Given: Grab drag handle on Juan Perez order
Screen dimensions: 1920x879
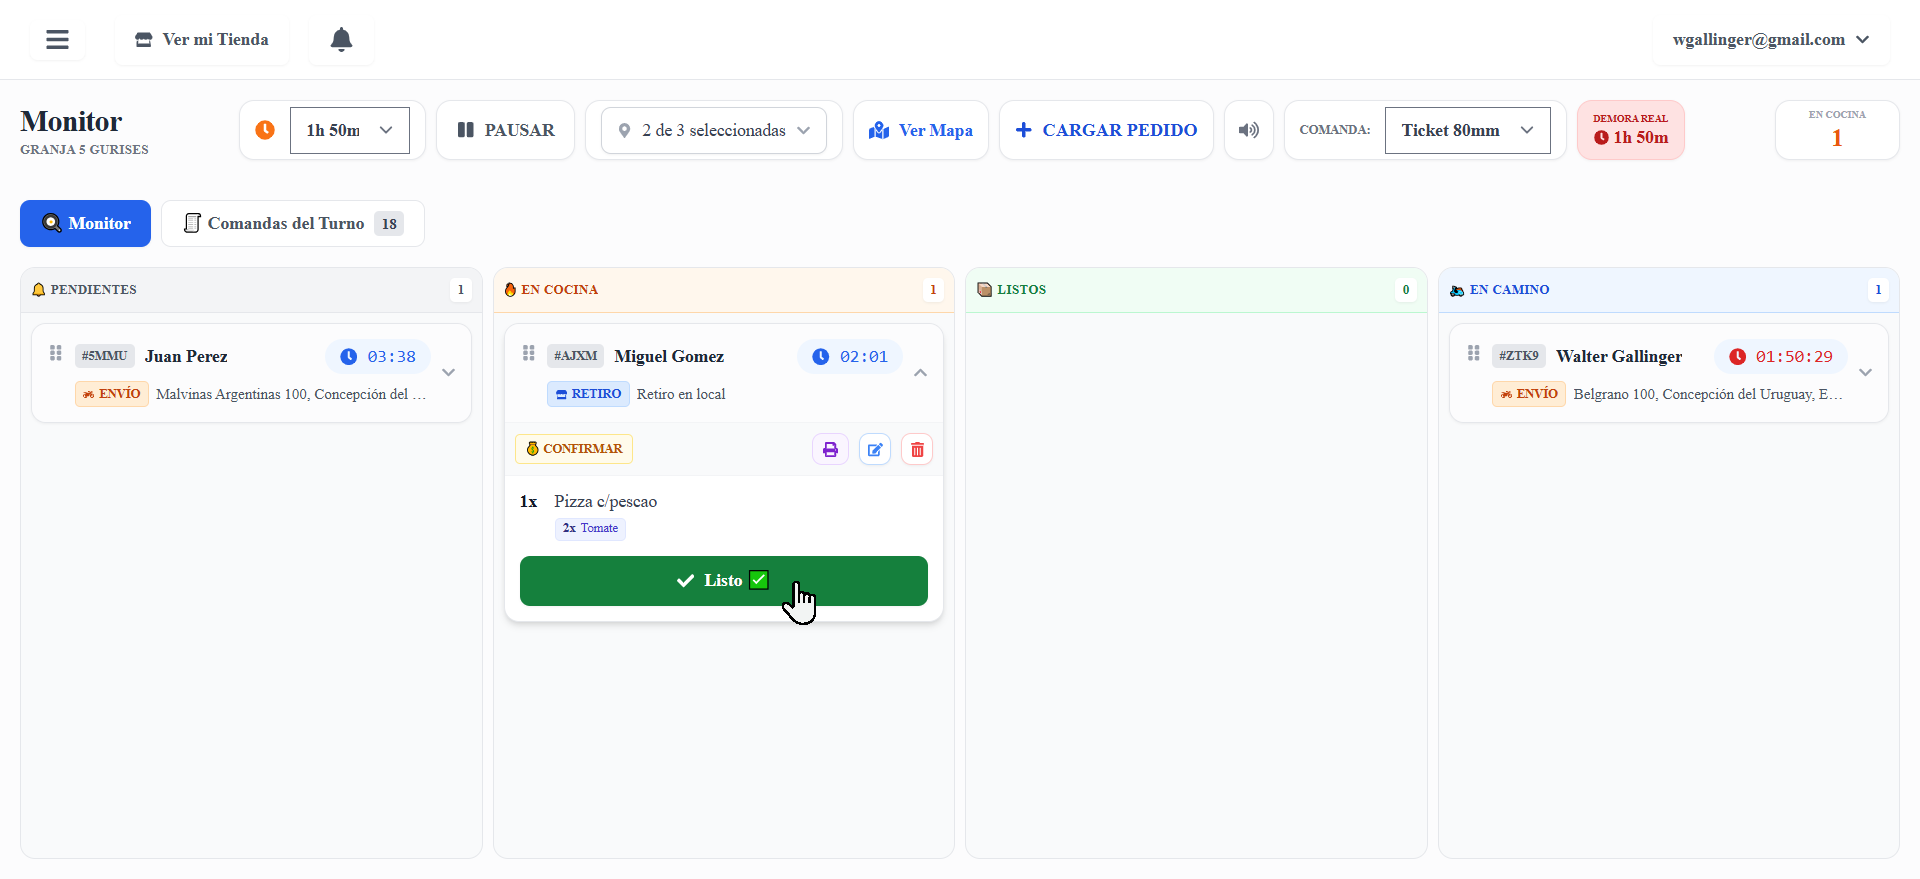Looking at the screenshot, I should [56, 354].
